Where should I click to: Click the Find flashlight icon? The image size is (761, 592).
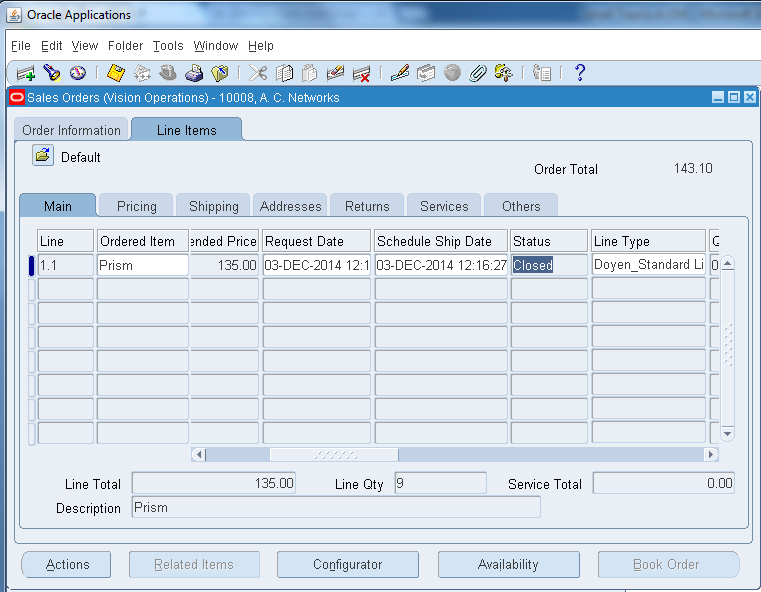pyautogui.click(x=51, y=73)
